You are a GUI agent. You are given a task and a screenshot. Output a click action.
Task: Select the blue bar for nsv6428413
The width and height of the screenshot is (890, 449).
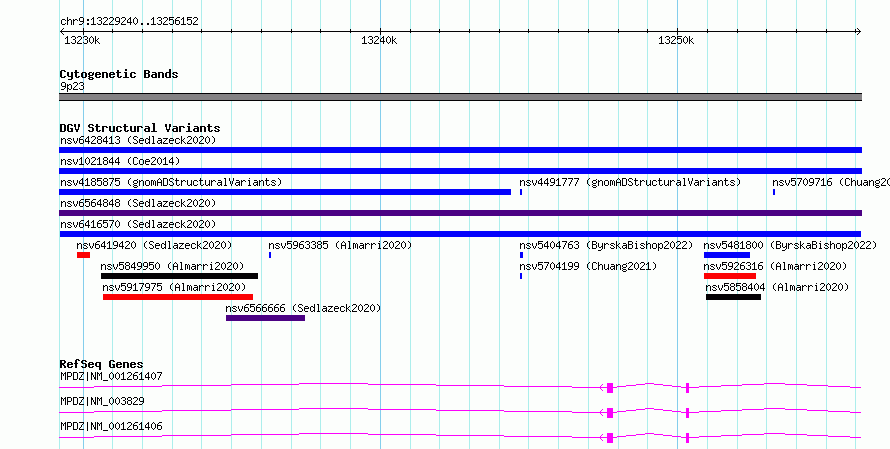pyautogui.click(x=460, y=150)
